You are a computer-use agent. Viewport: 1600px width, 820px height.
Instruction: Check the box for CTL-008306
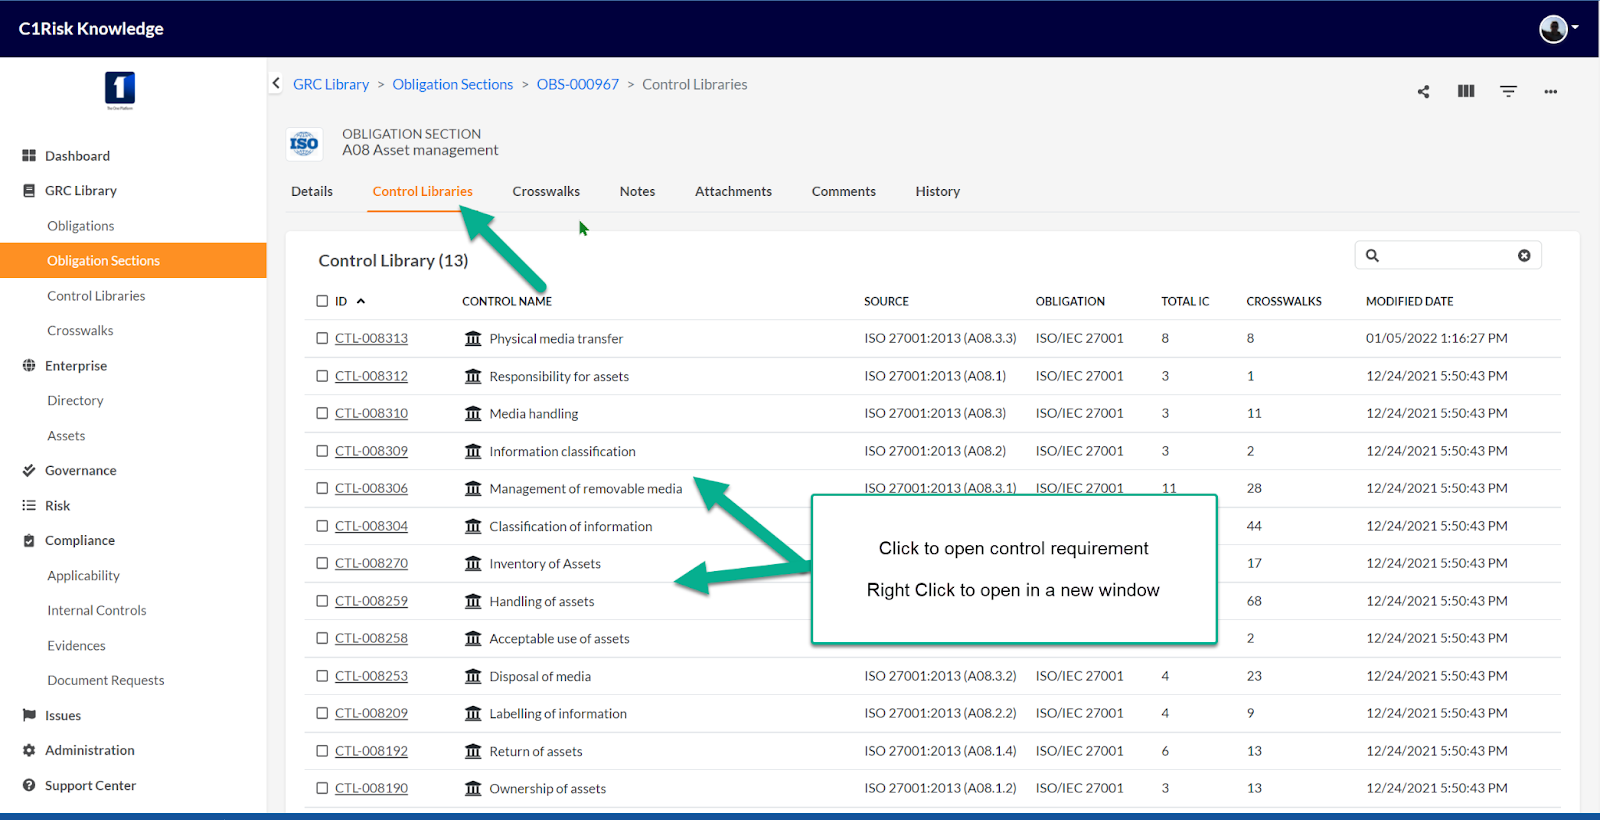(x=322, y=488)
